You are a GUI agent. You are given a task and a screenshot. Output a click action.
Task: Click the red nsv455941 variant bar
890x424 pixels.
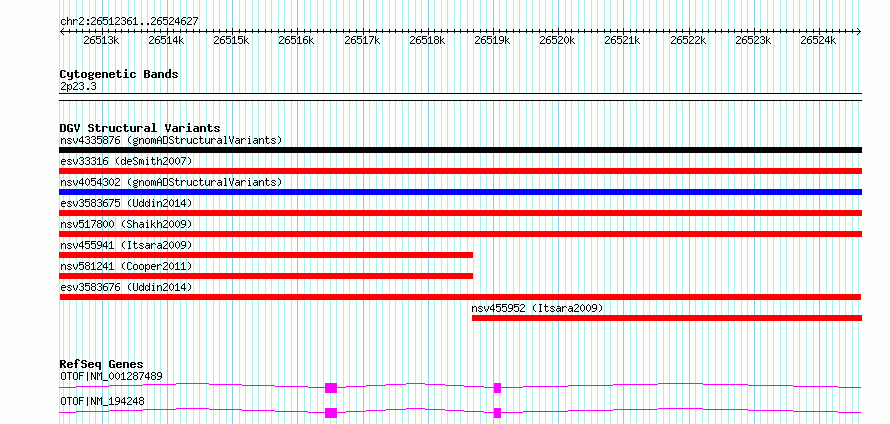[x=266, y=255]
